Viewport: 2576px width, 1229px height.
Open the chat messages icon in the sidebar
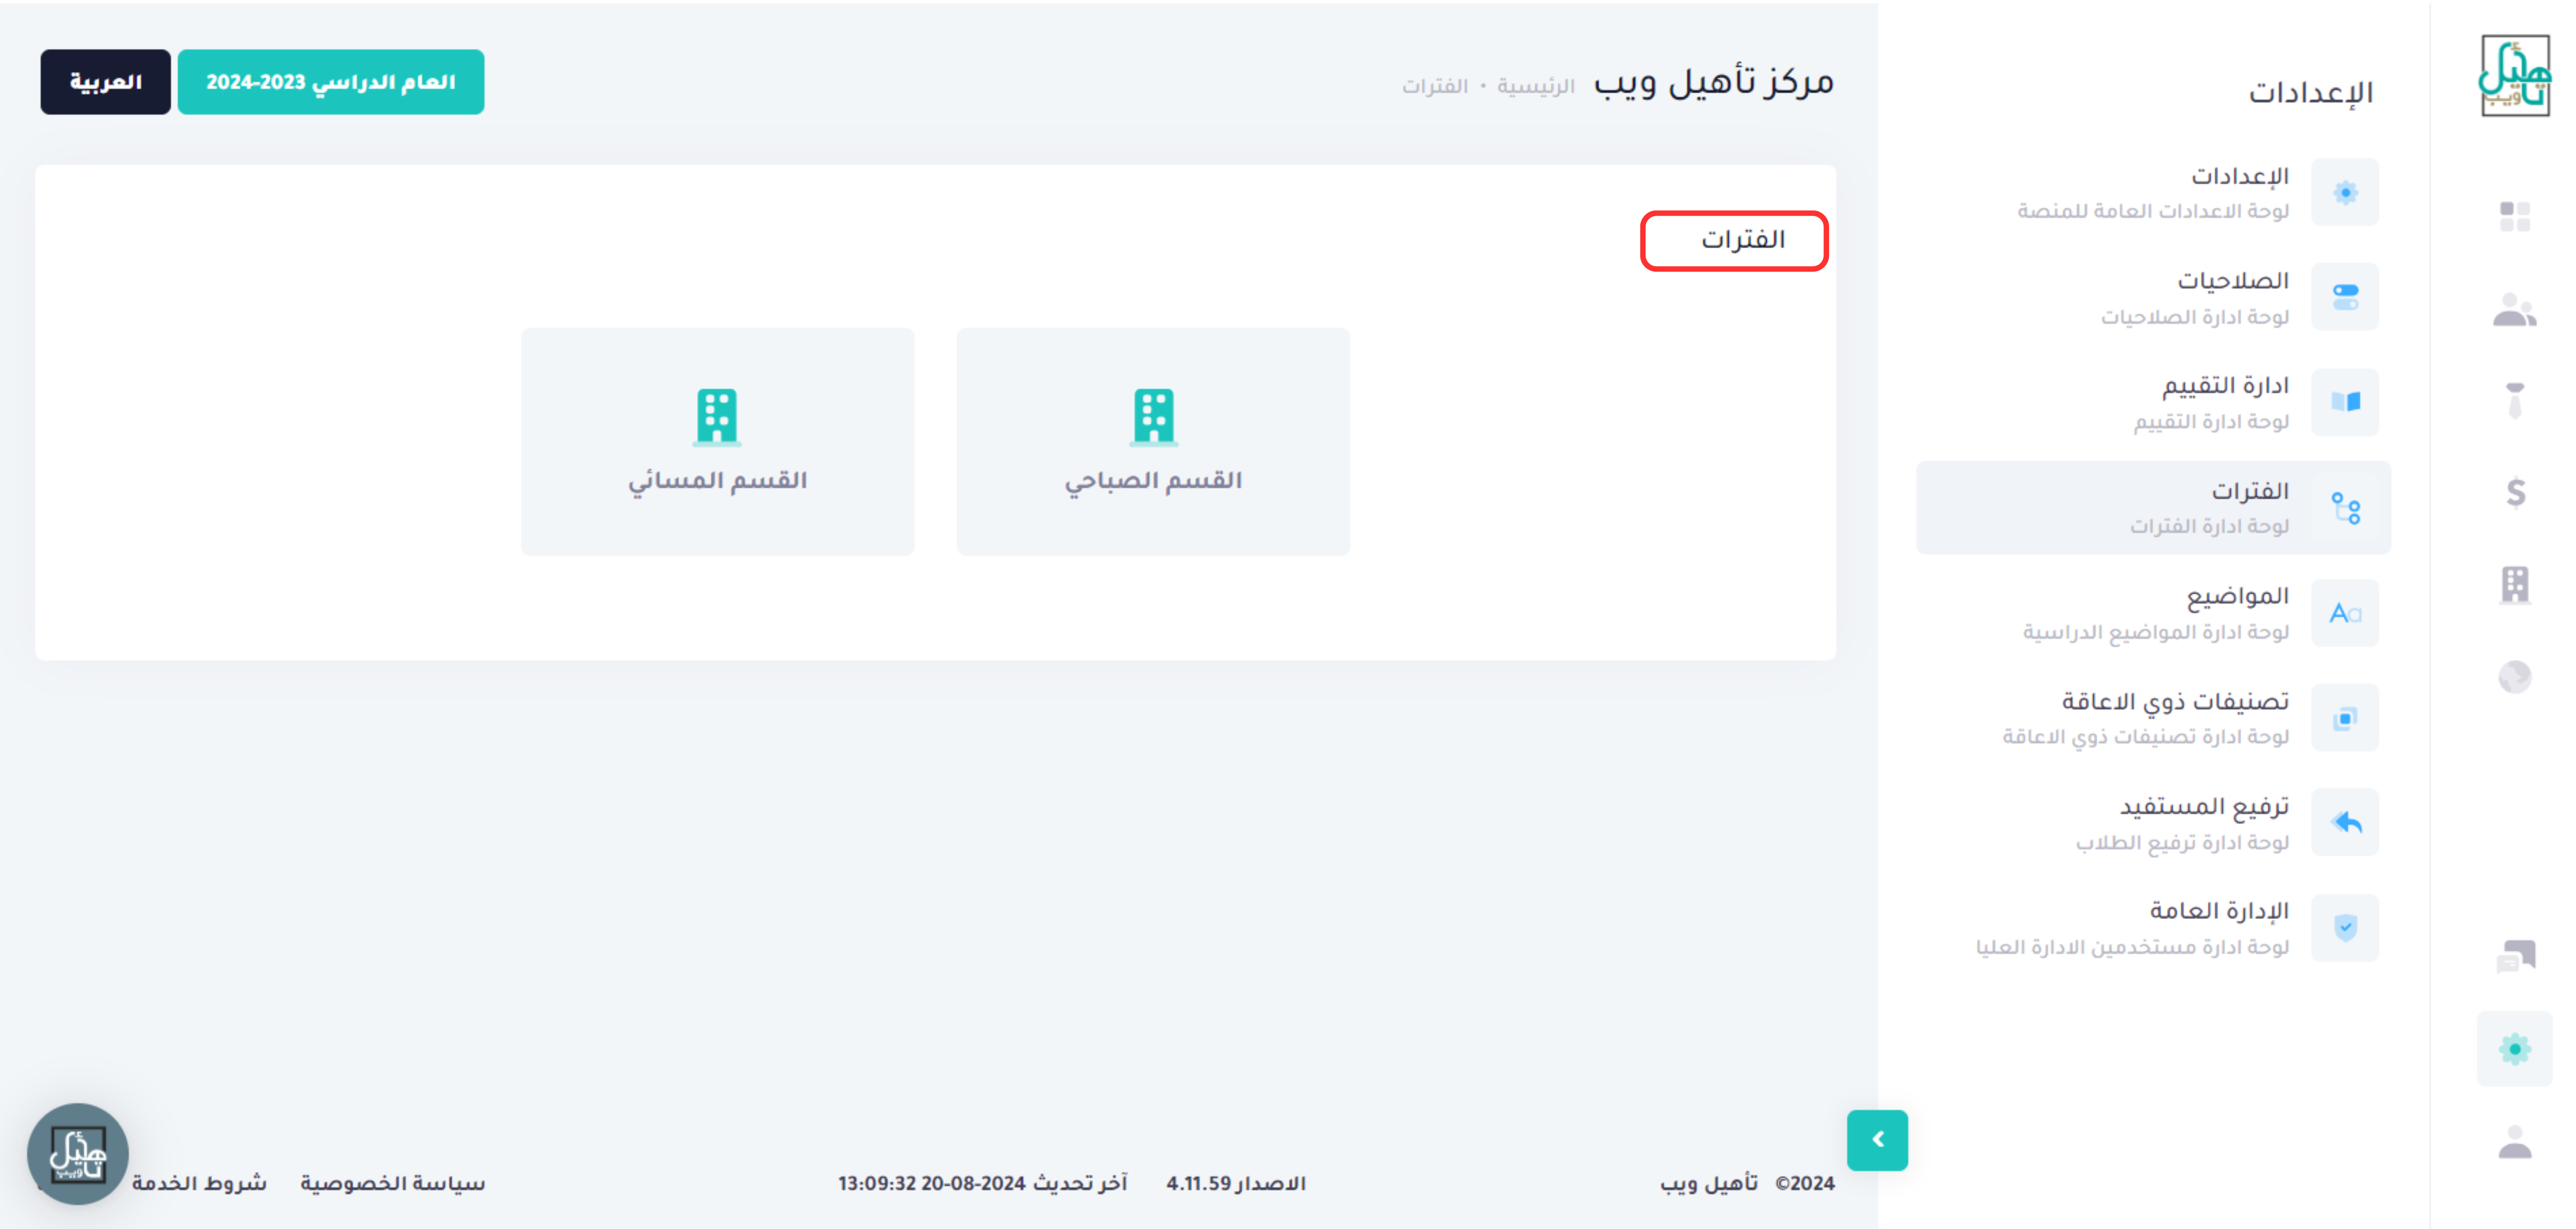2515,956
